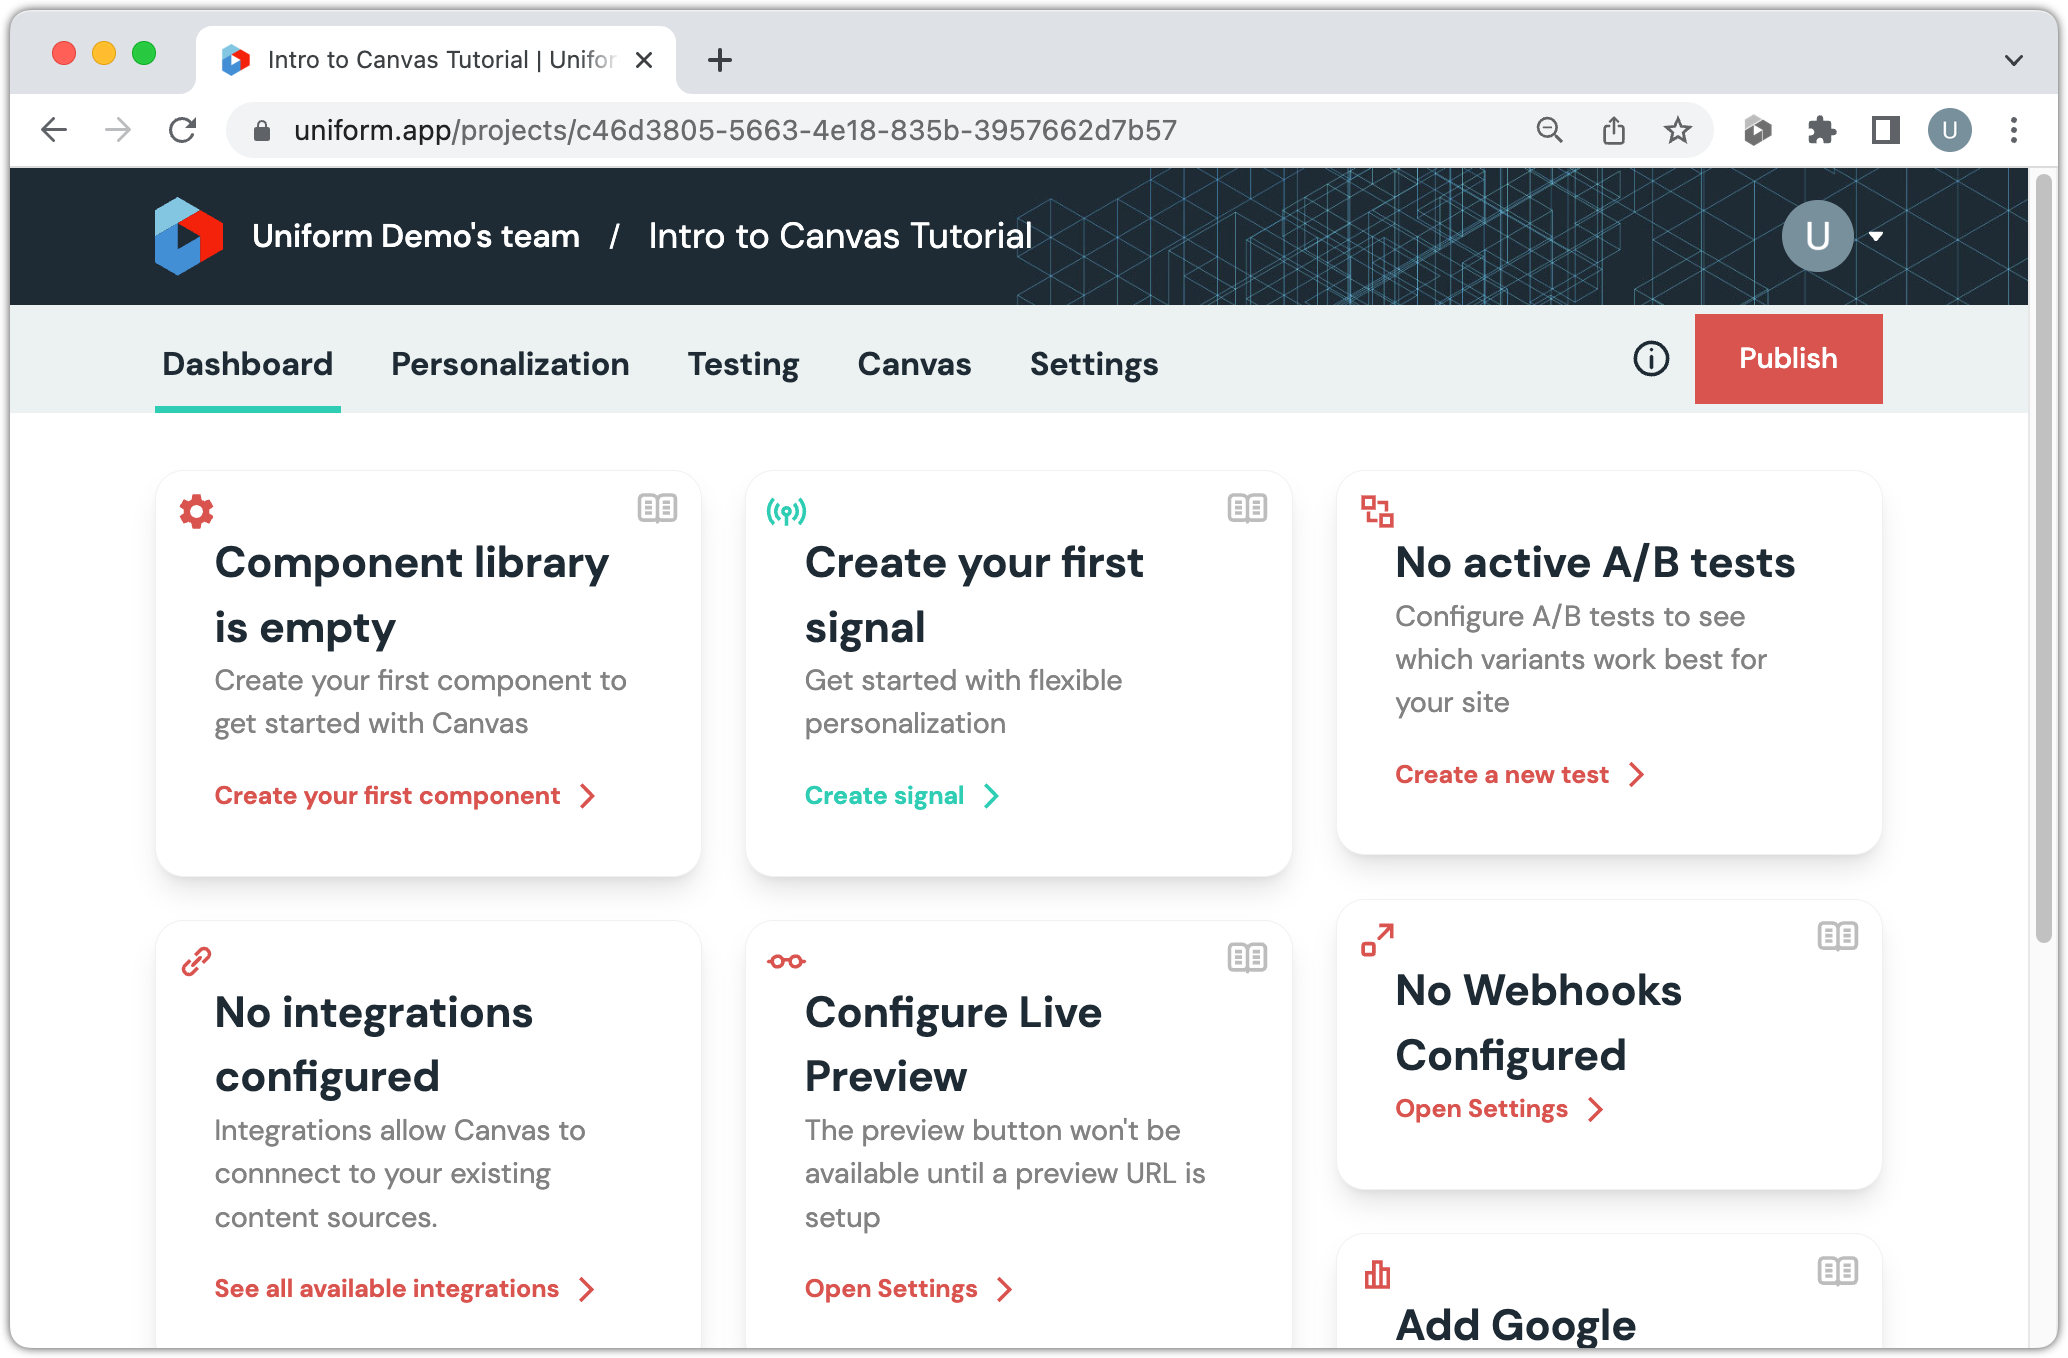Open Chrome's three-dot menu
2068x1358 pixels.
(2013, 130)
